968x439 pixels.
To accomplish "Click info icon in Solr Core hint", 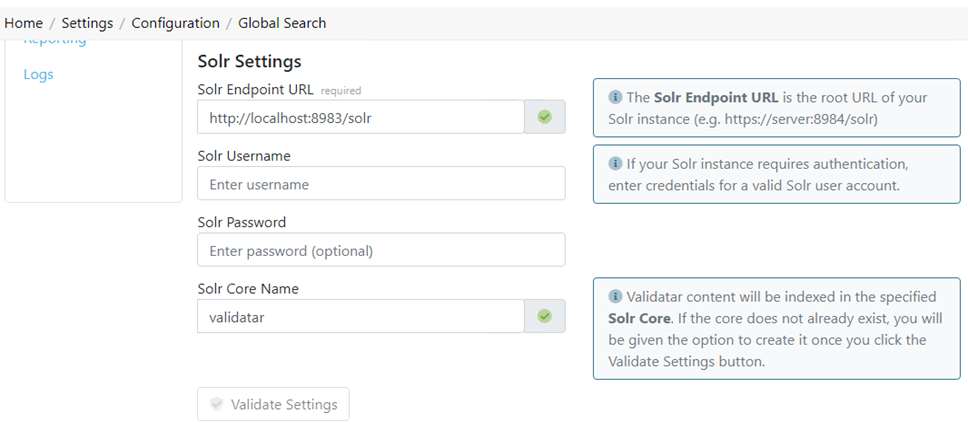I will 615,296.
